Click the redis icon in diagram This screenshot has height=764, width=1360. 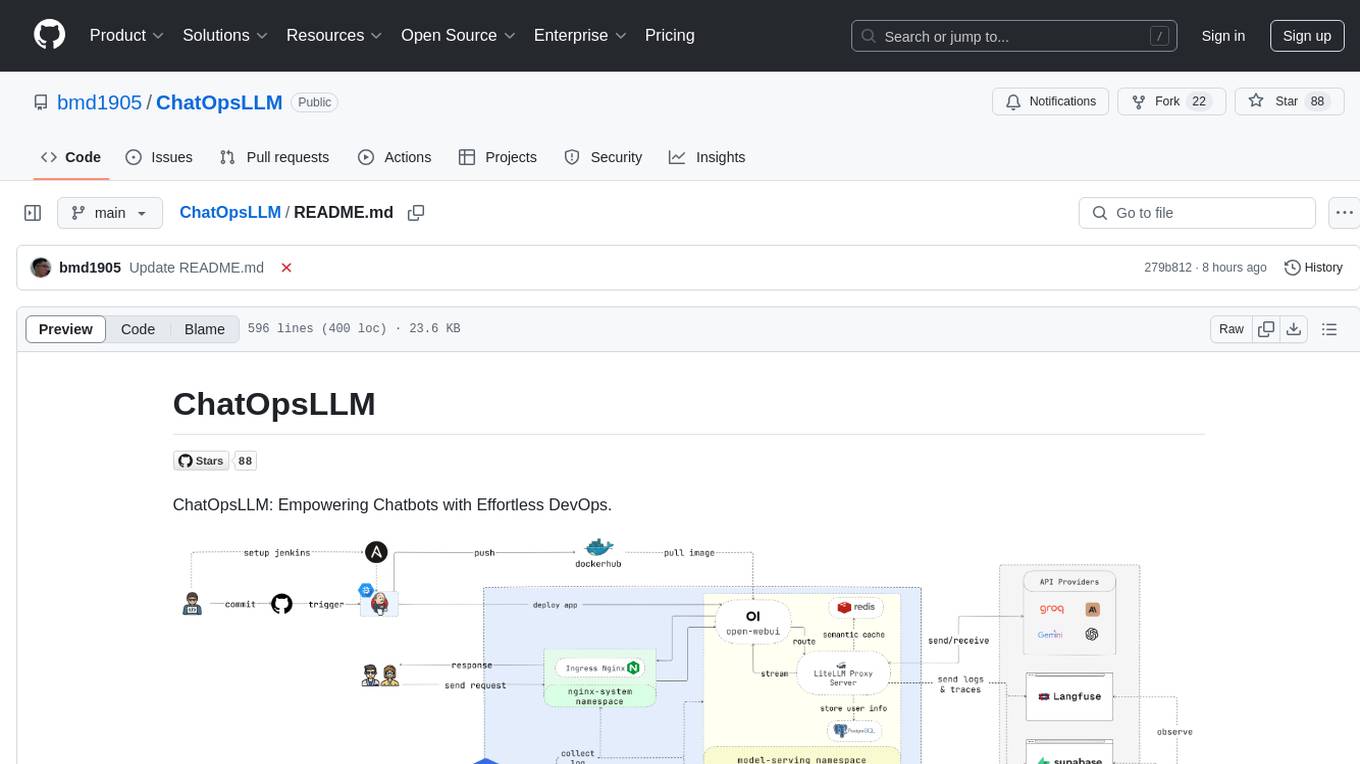coord(857,607)
